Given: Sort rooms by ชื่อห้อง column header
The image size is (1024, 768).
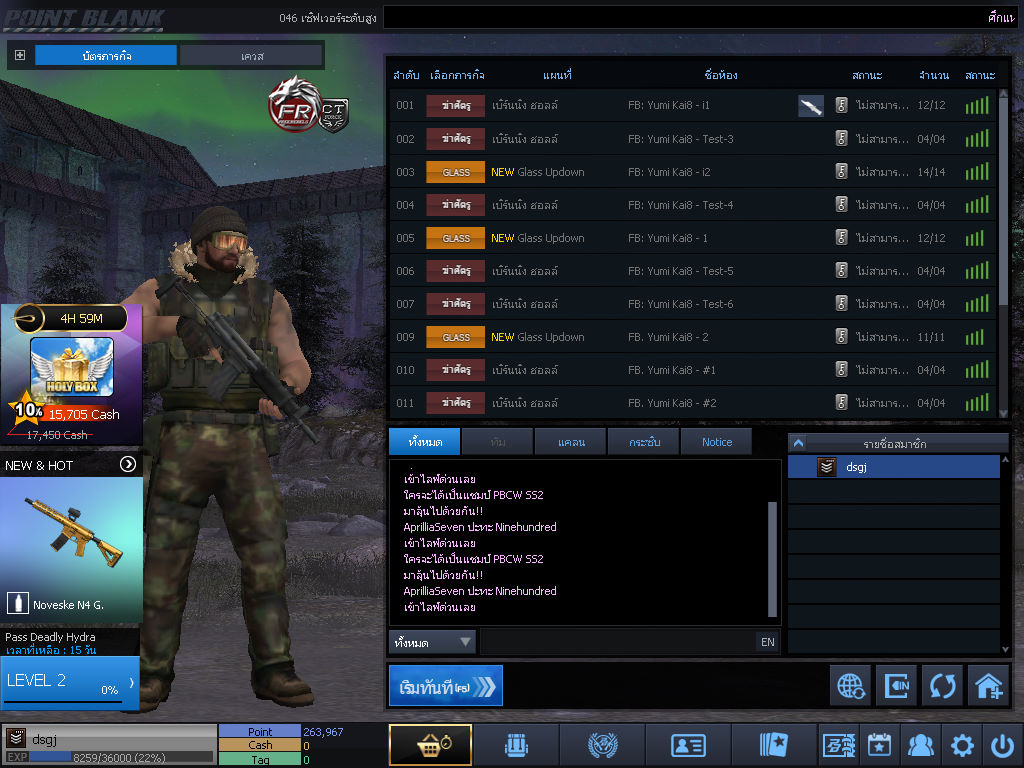Looking at the screenshot, I should (721, 75).
